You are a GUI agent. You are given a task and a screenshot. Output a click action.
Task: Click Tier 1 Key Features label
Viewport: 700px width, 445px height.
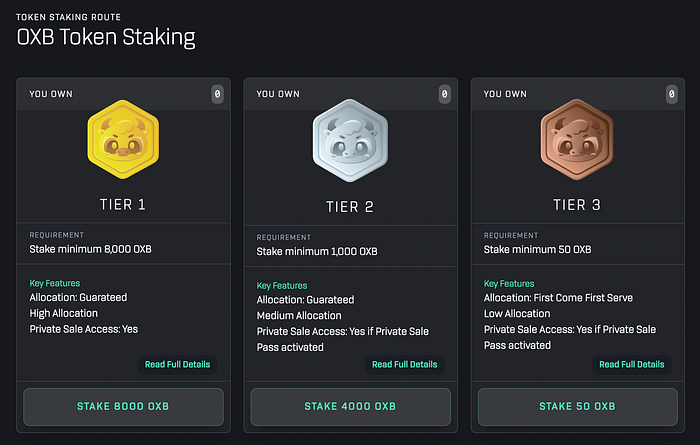[55, 284]
